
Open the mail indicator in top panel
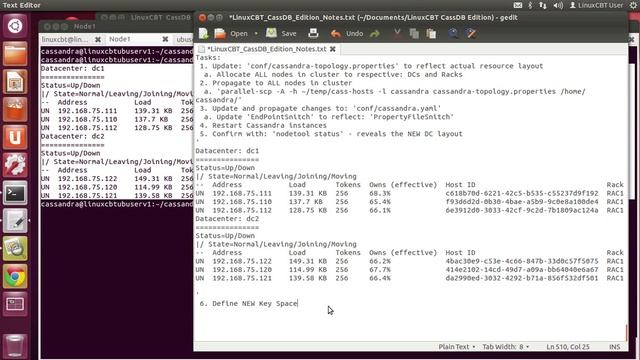(x=518, y=5)
